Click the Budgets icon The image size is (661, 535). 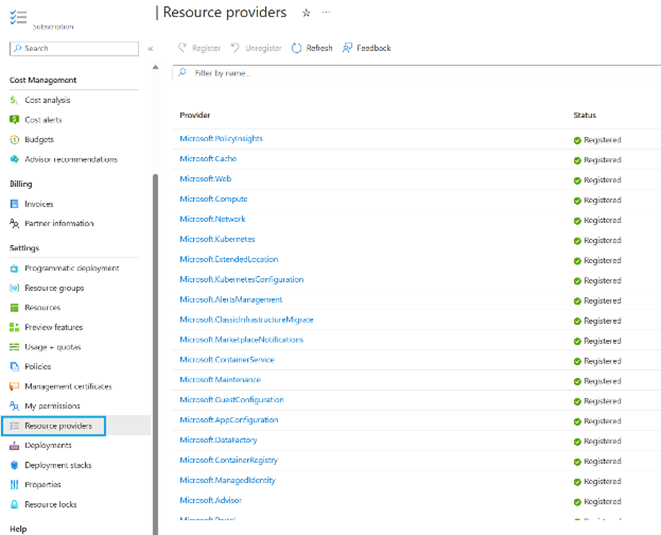coord(14,140)
